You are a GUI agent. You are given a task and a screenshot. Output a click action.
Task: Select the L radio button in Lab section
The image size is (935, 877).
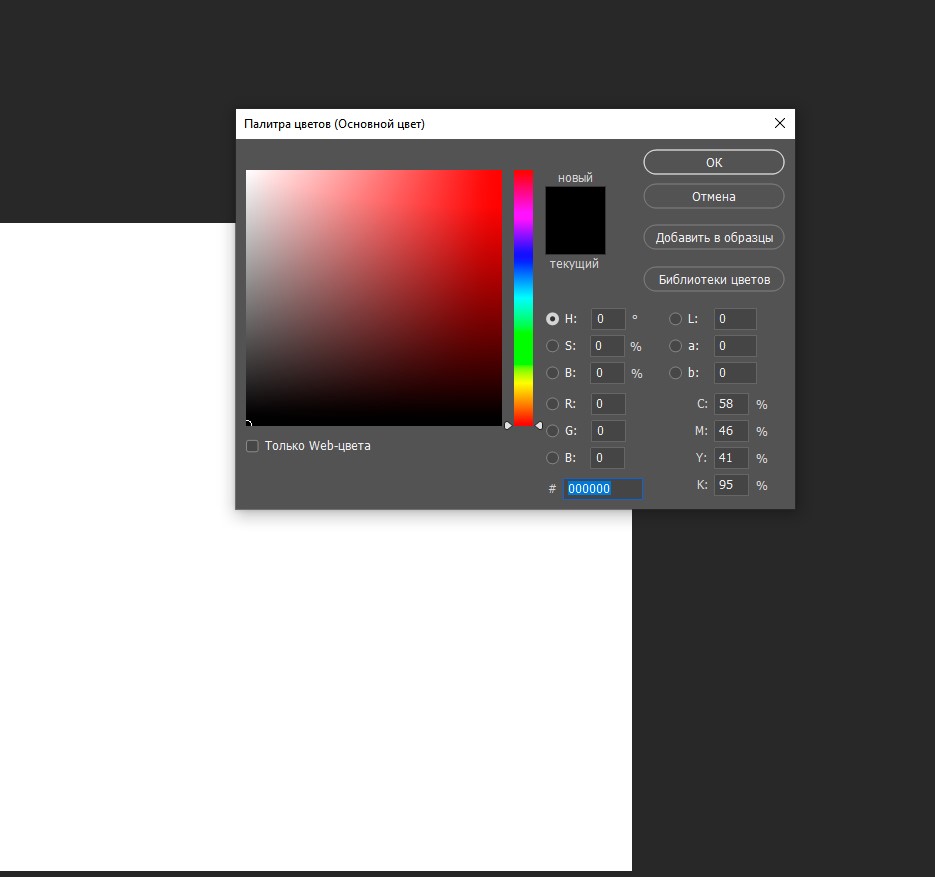point(676,318)
